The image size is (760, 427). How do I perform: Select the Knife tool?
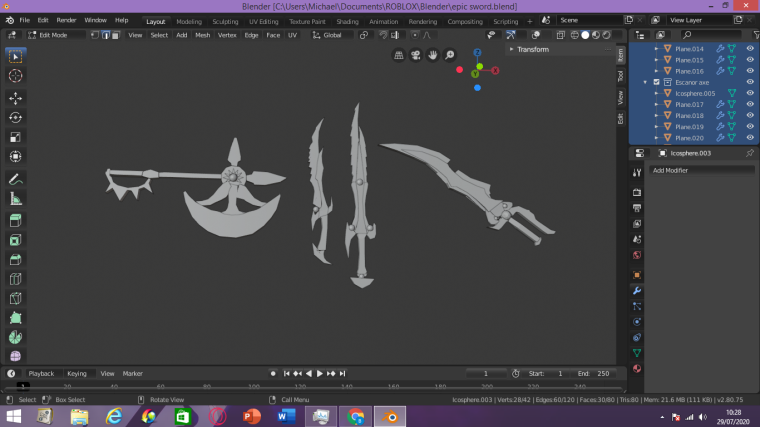click(15, 298)
